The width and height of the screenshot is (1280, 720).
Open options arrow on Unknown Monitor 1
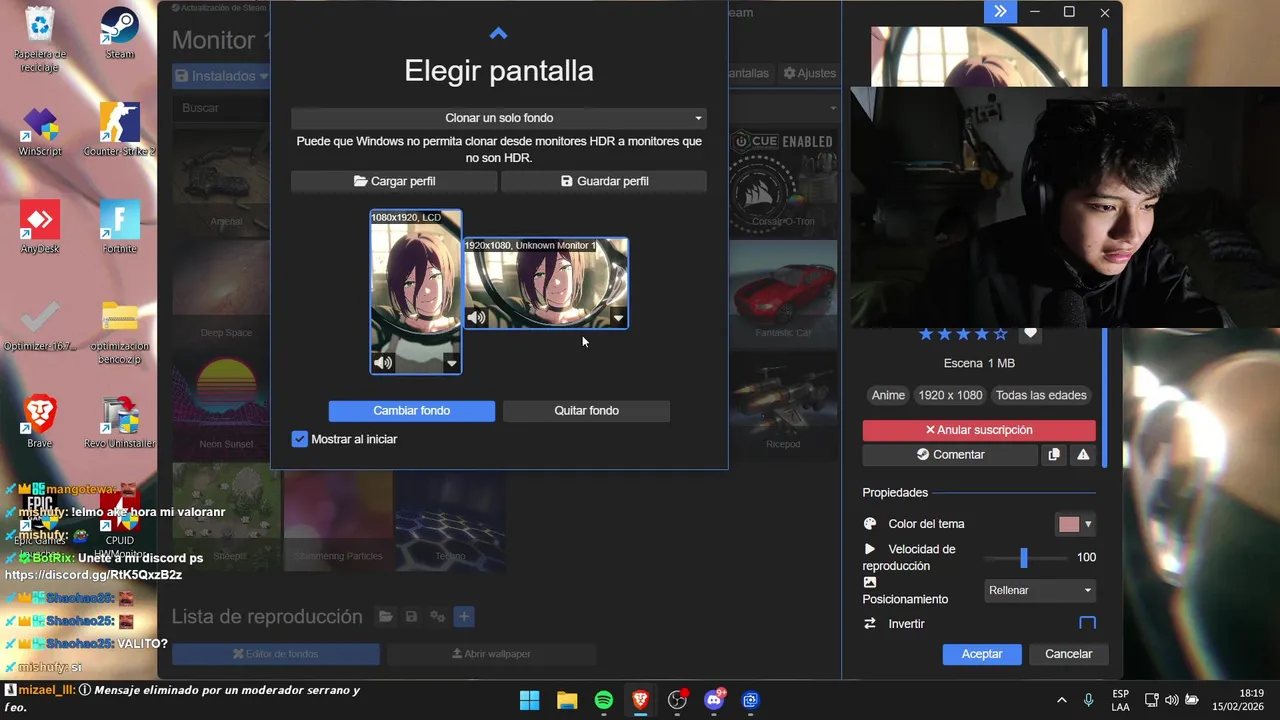click(x=618, y=318)
